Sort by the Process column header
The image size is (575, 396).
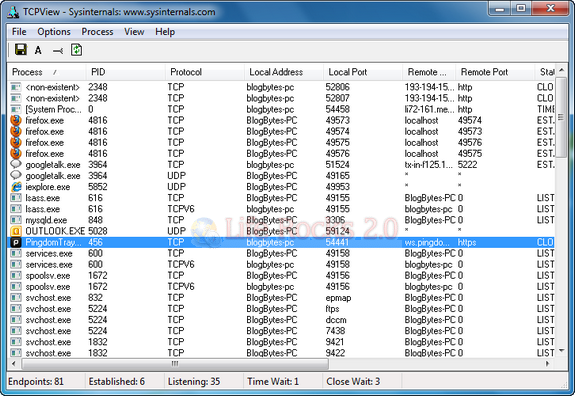pyautogui.click(x=47, y=72)
